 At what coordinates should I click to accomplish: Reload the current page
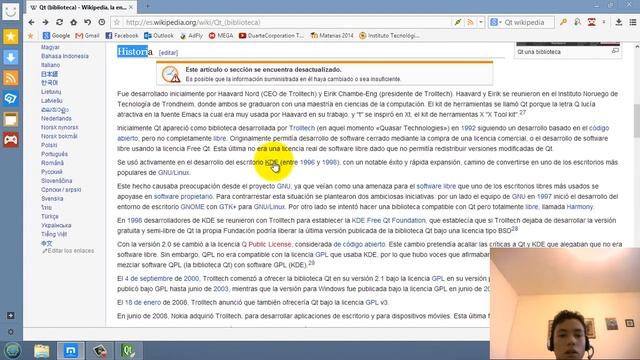60,22
